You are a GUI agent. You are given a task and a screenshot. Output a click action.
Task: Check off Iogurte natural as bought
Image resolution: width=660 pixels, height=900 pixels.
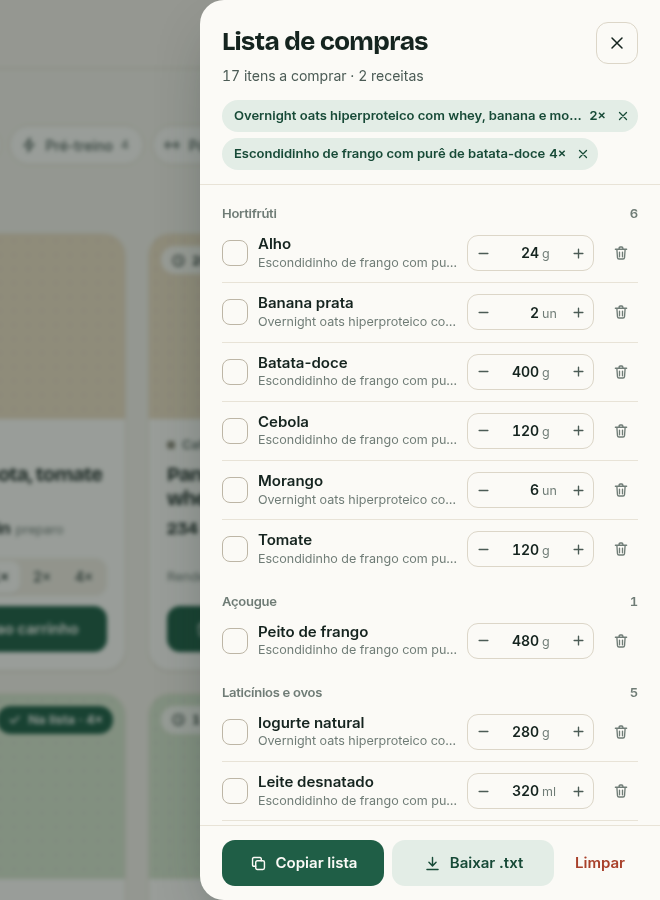(235, 732)
